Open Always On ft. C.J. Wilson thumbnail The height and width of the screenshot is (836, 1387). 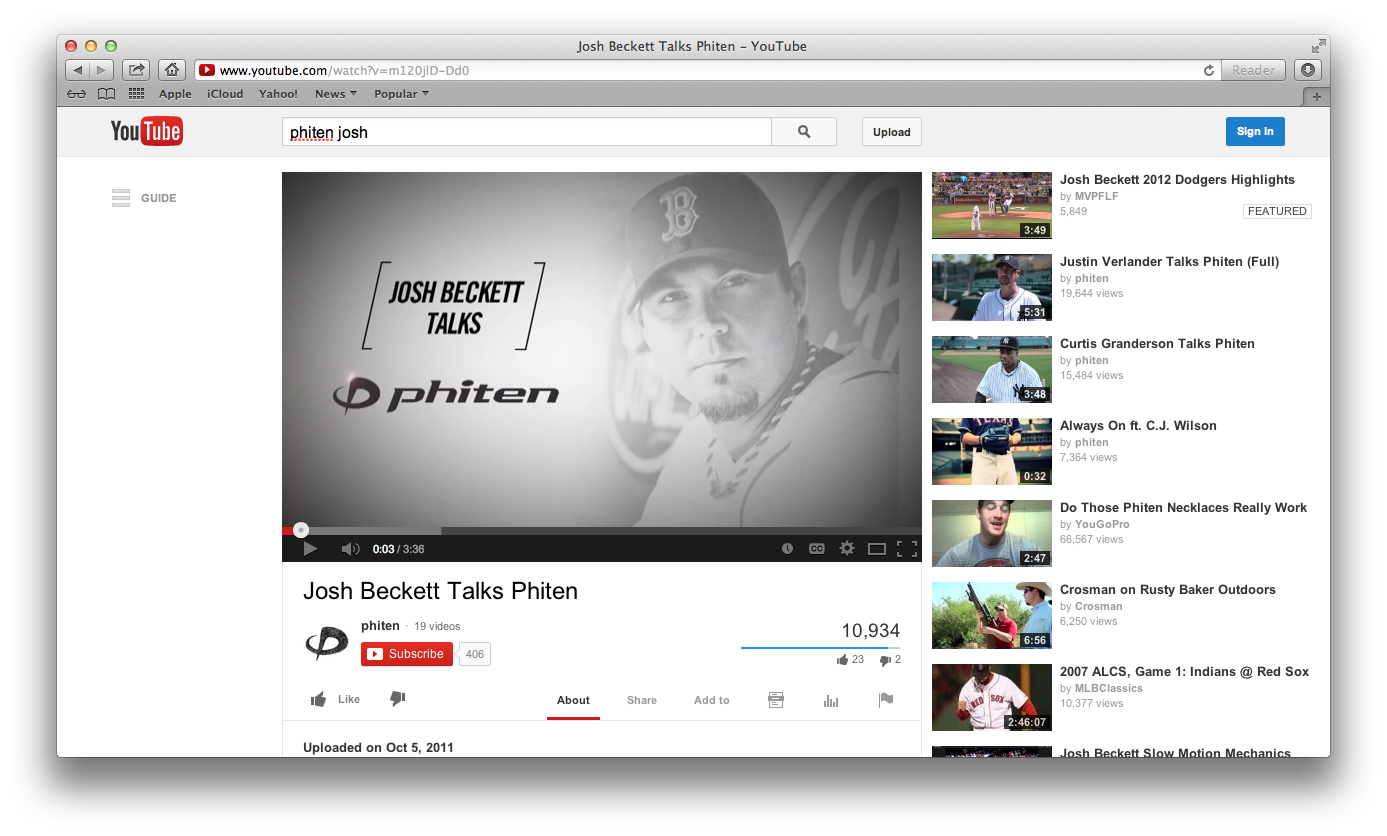click(x=991, y=451)
